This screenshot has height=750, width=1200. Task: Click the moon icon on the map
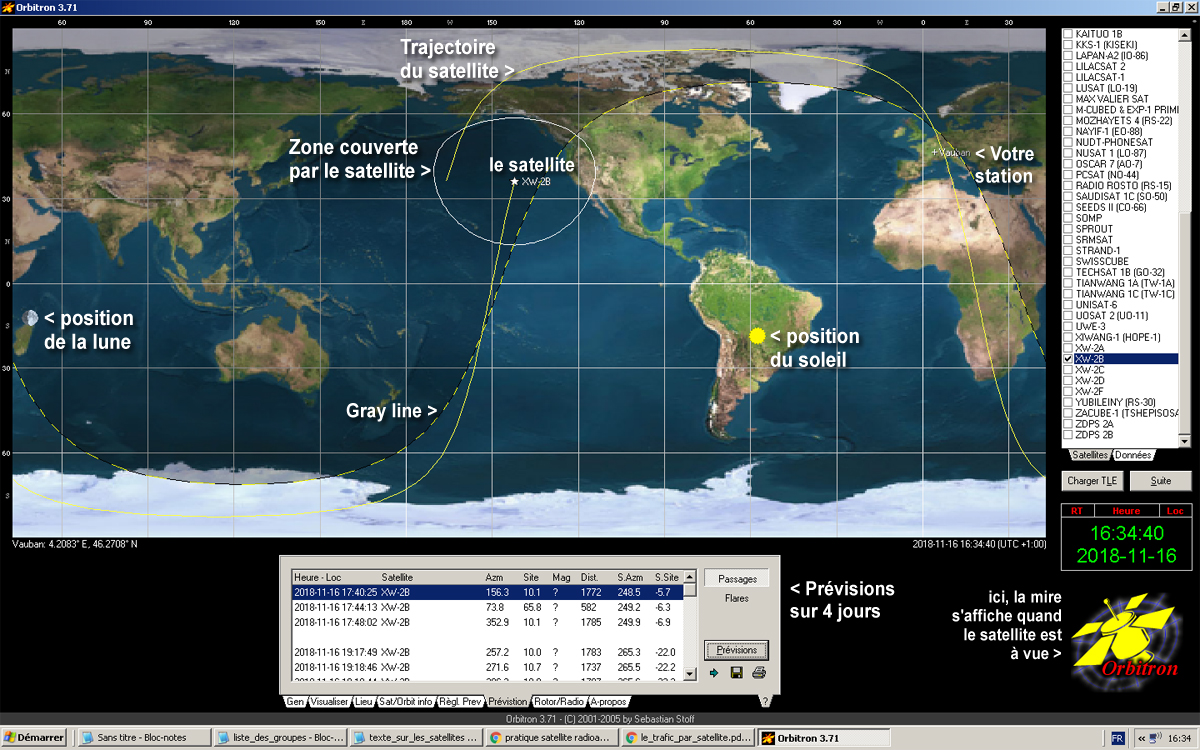click(x=31, y=319)
